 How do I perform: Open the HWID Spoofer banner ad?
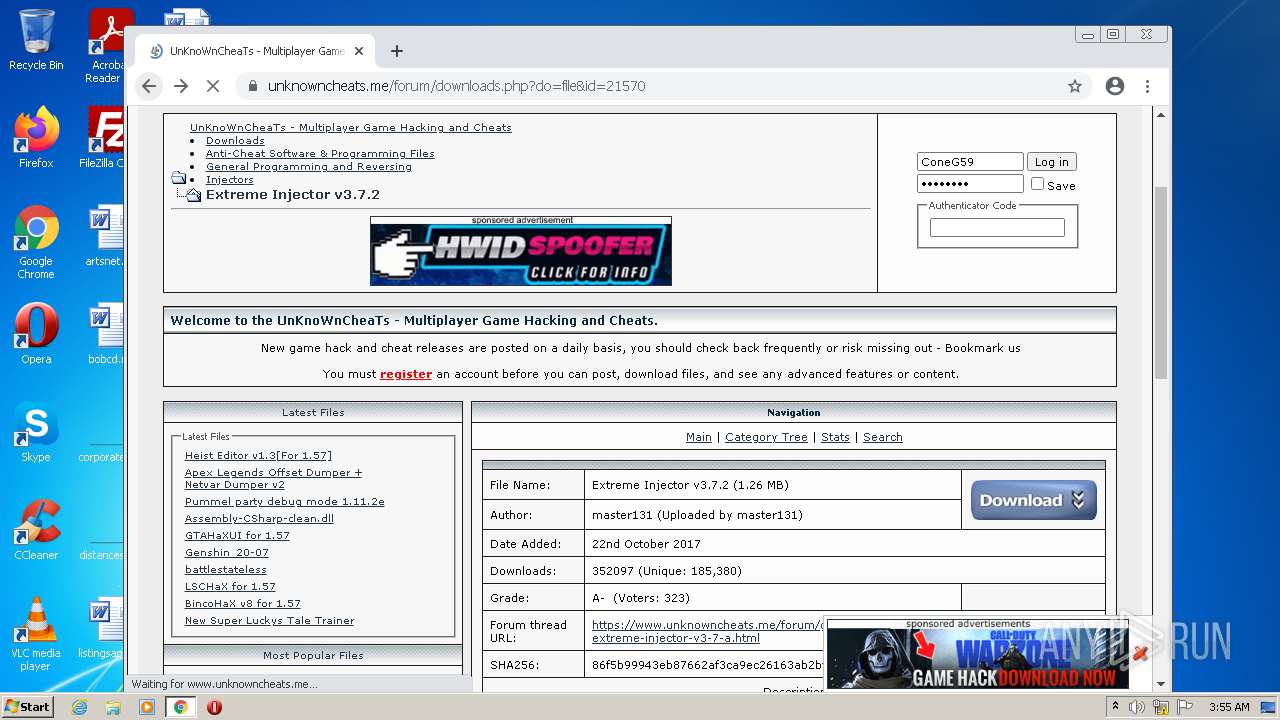point(521,254)
